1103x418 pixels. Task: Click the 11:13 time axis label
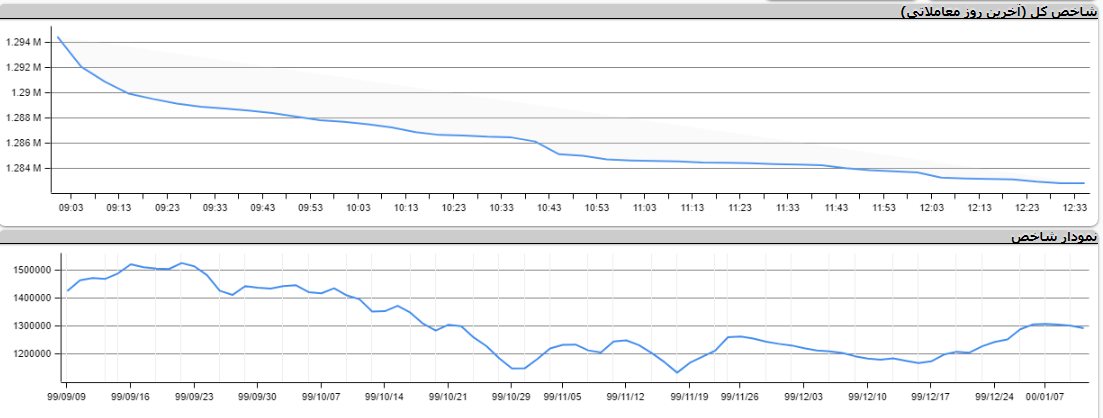[x=692, y=208]
